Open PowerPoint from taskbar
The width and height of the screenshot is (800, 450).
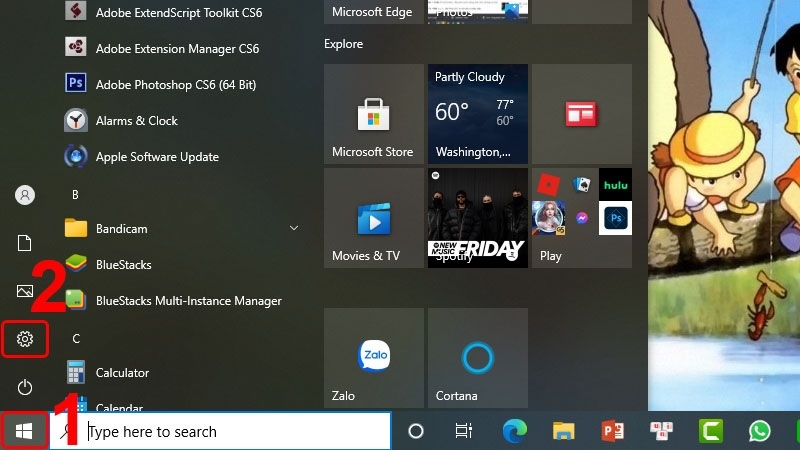(x=612, y=431)
